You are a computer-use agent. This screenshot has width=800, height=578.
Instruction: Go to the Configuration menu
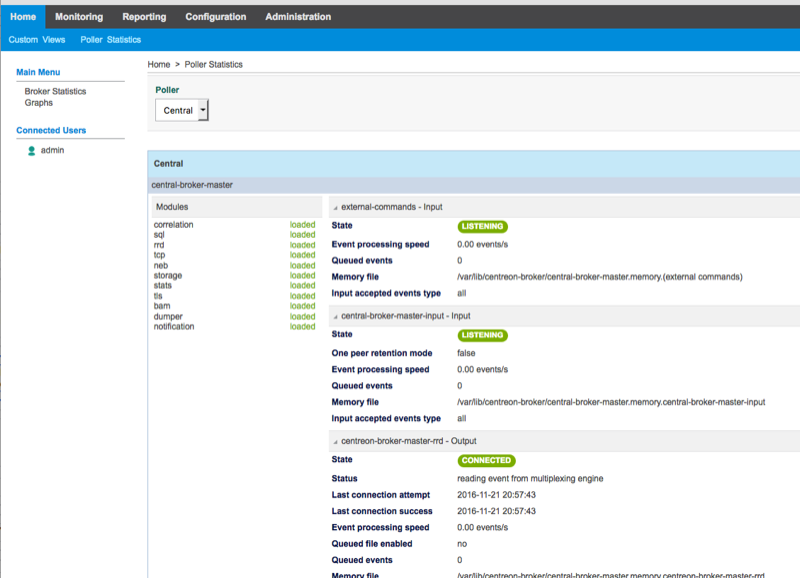click(x=215, y=17)
